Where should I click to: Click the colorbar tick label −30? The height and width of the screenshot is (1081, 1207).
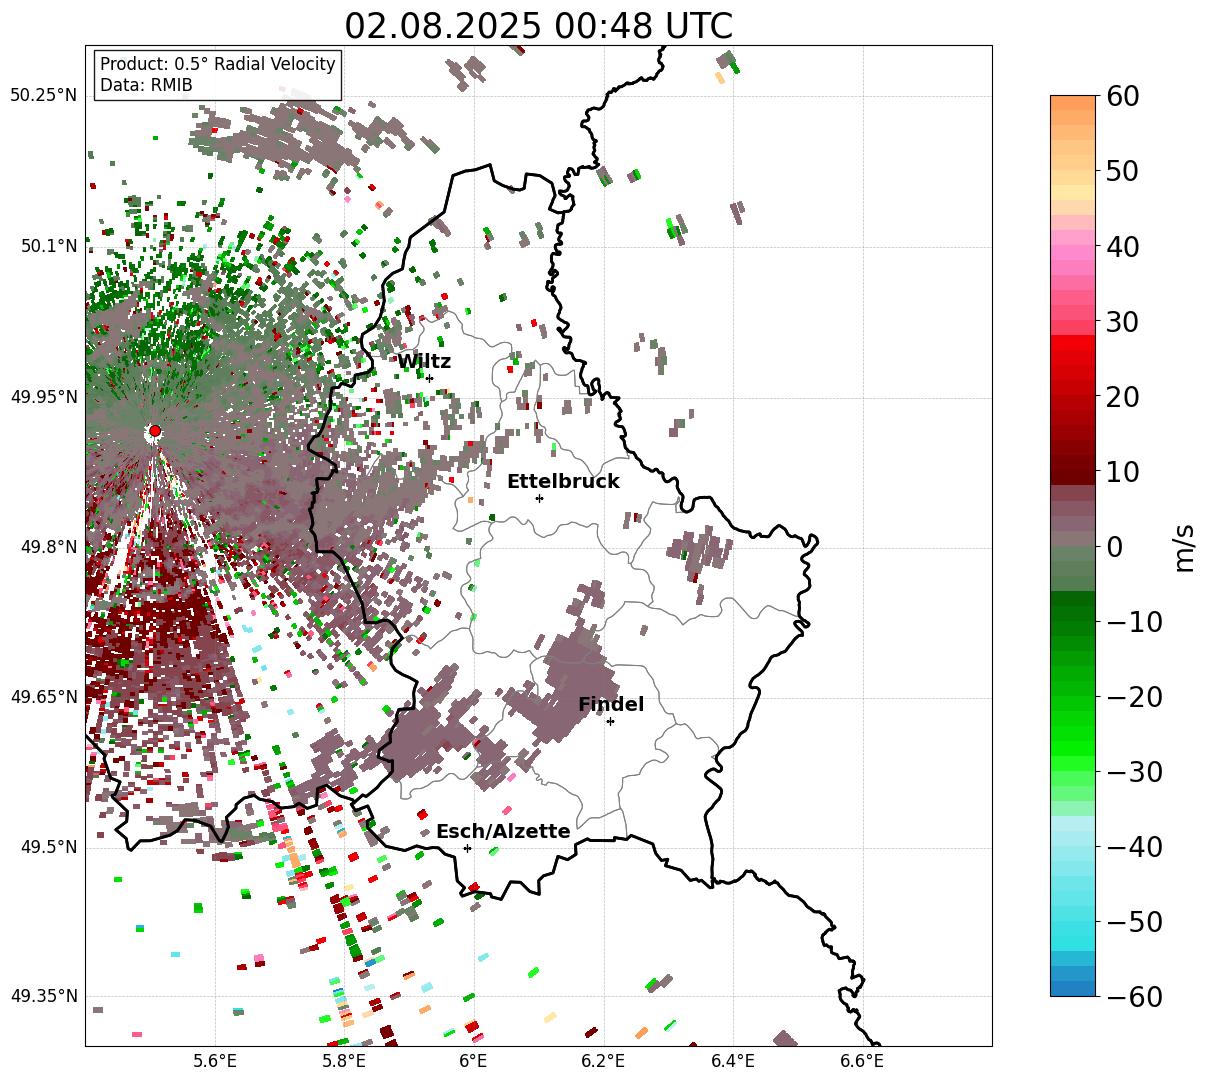(x=1135, y=772)
